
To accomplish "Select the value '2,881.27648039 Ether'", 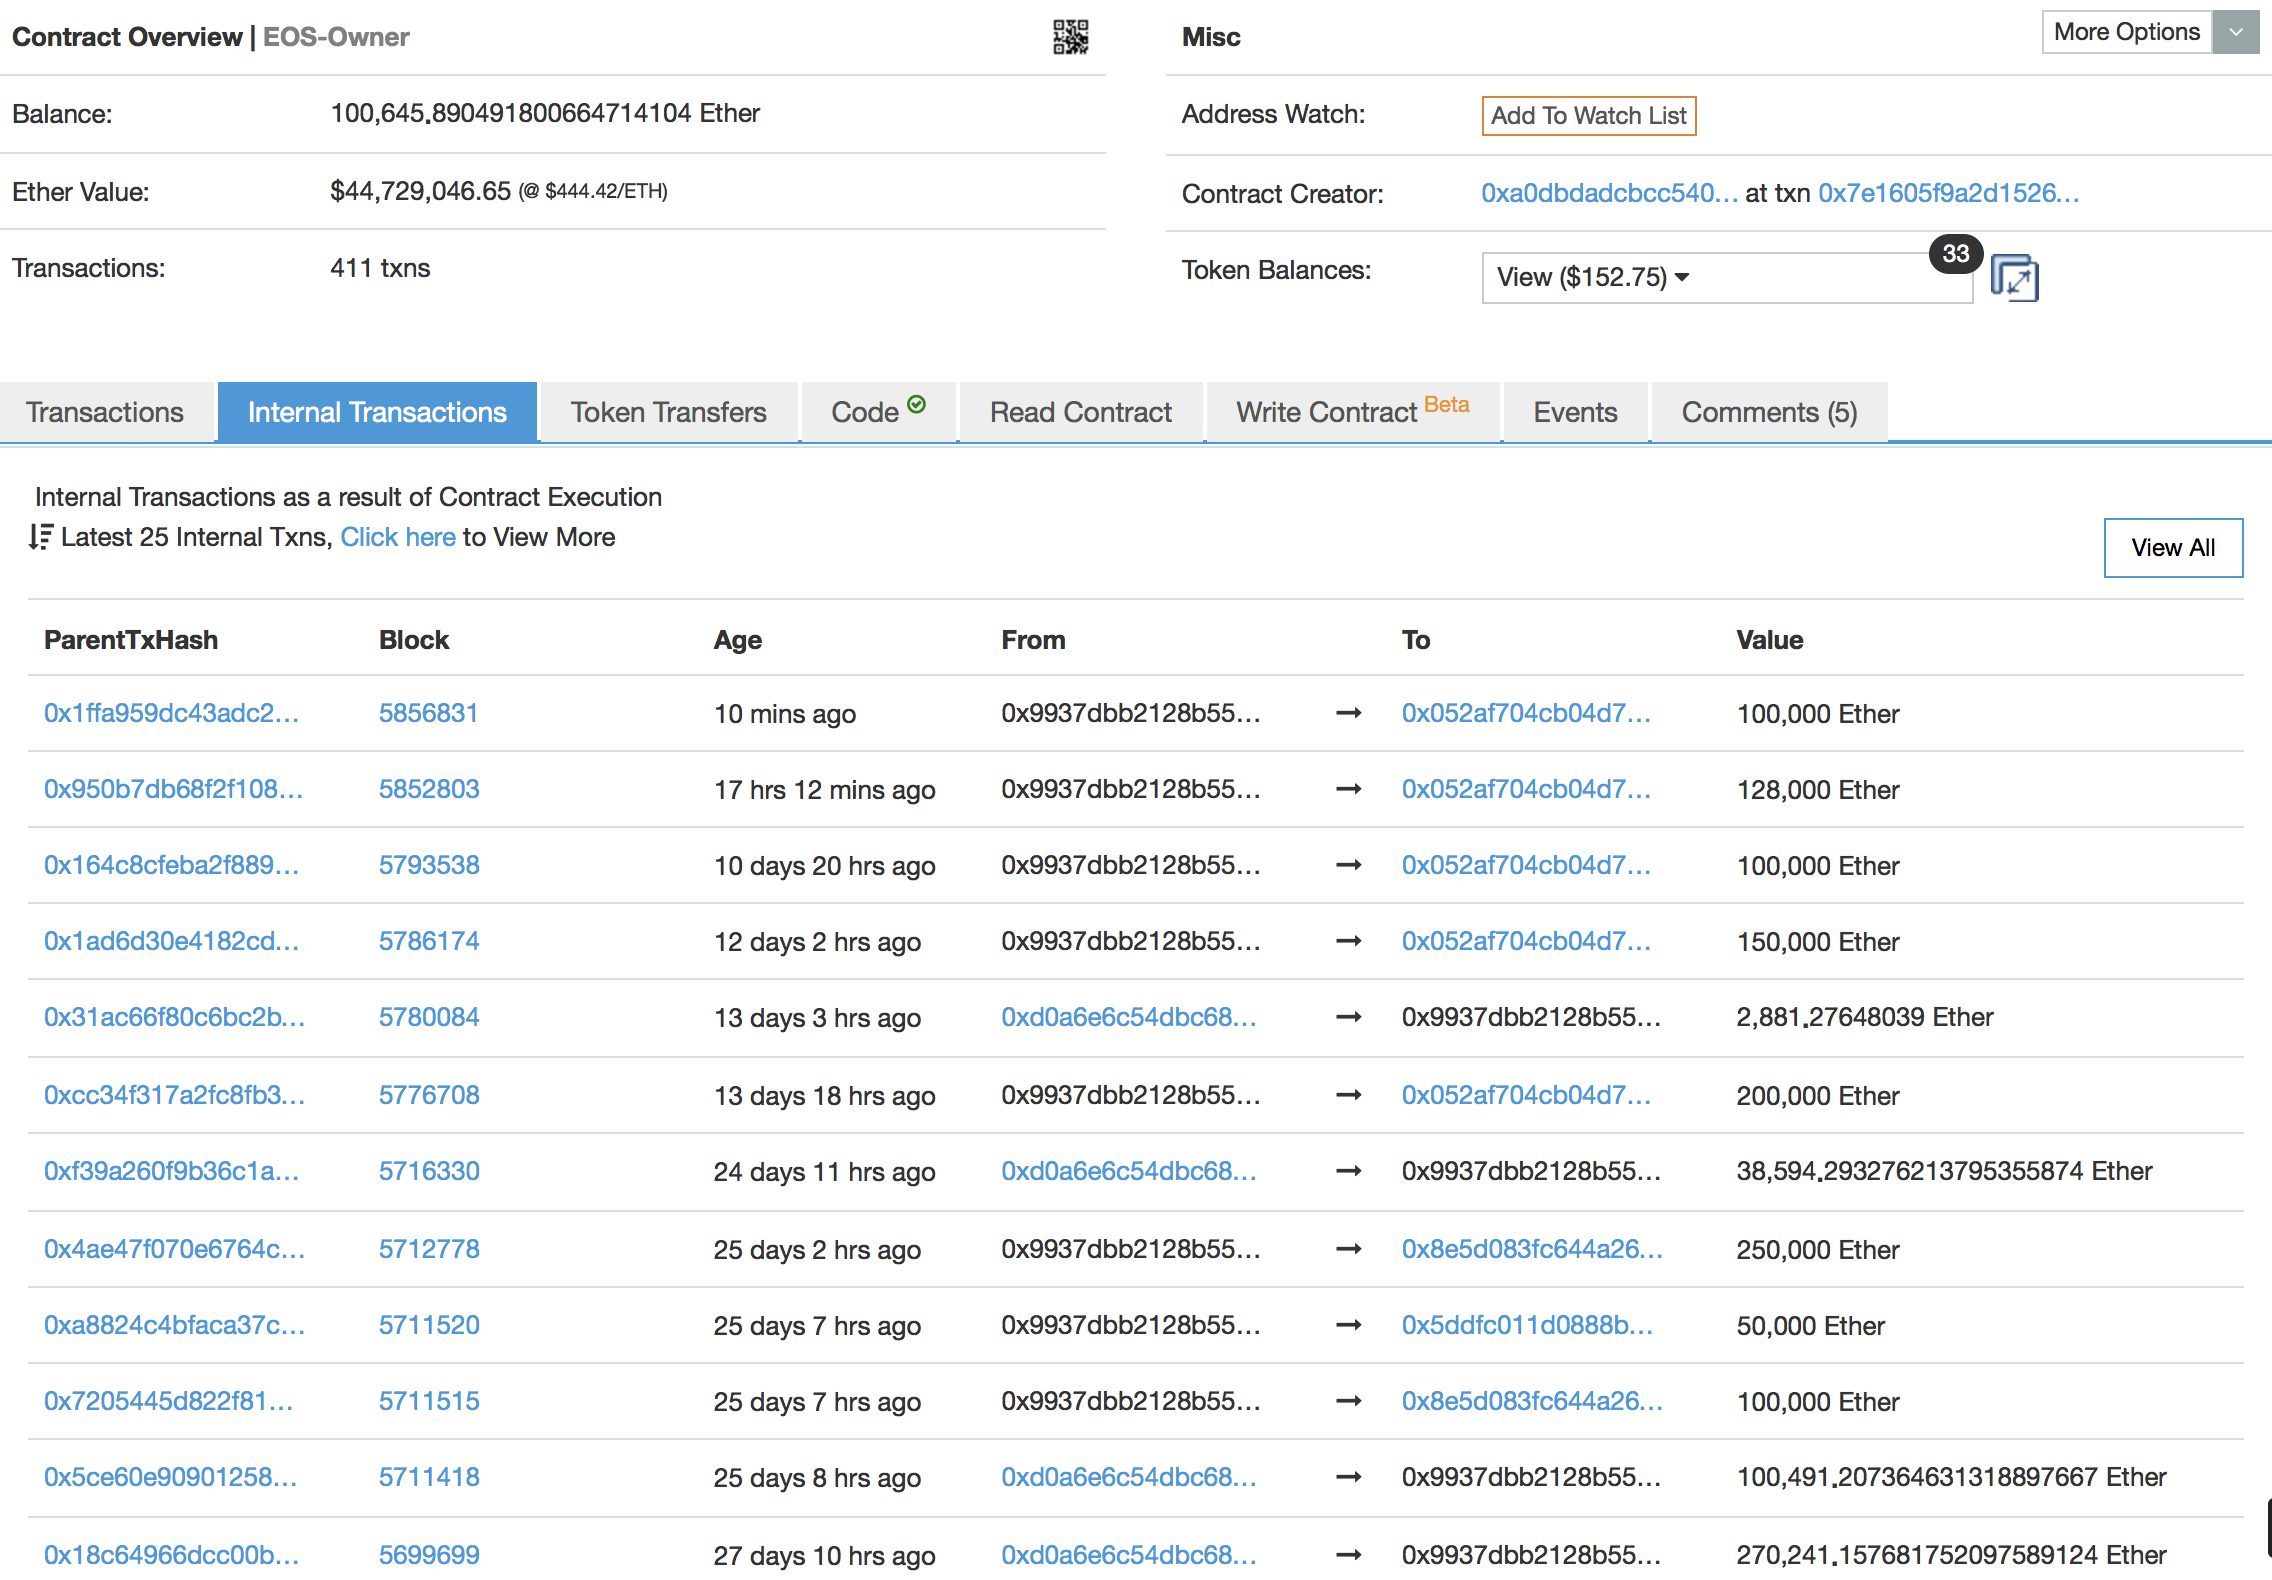I will tap(1865, 1017).
